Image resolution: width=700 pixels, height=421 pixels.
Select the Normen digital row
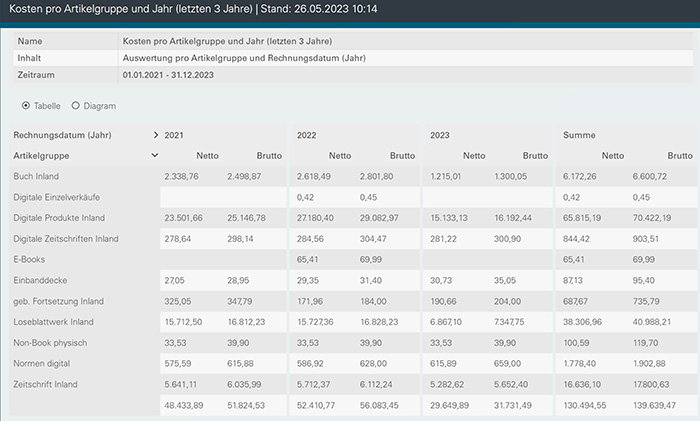click(43, 363)
